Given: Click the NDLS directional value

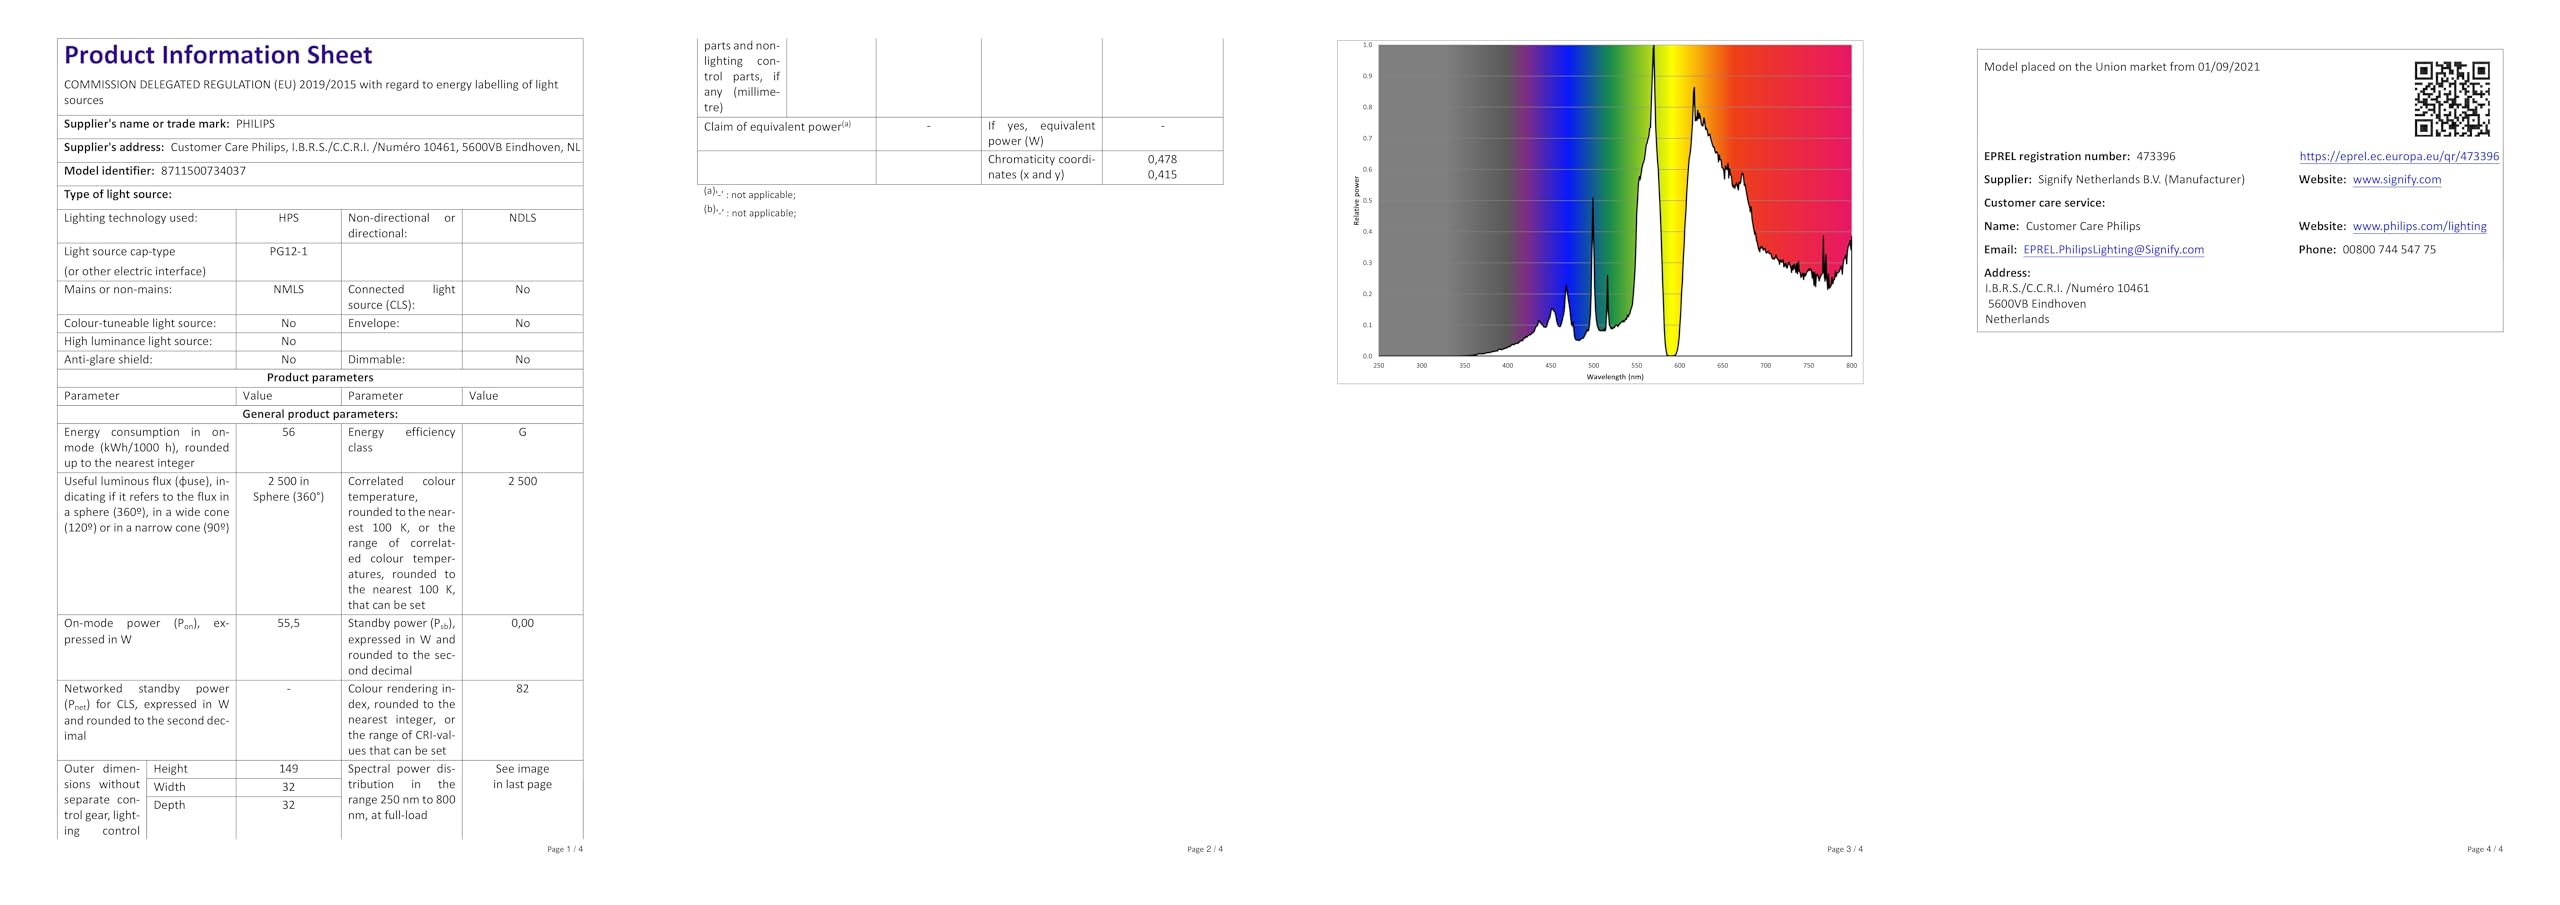Looking at the screenshot, I should tap(522, 218).
